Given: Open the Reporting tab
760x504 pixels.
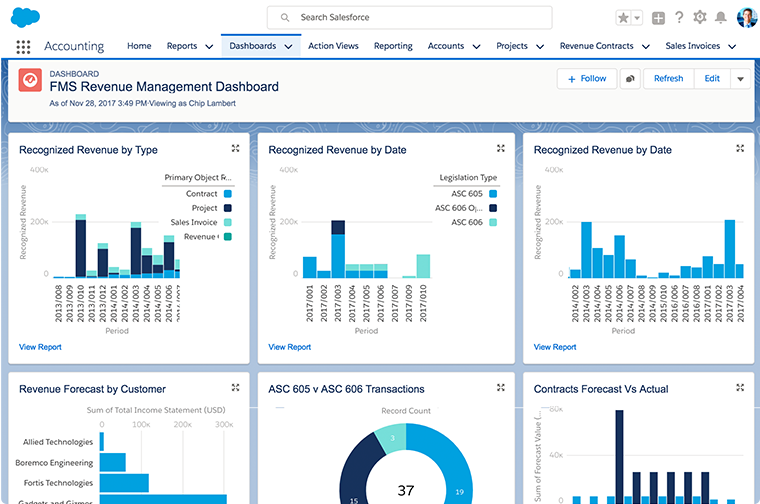Looking at the screenshot, I should [x=393, y=46].
